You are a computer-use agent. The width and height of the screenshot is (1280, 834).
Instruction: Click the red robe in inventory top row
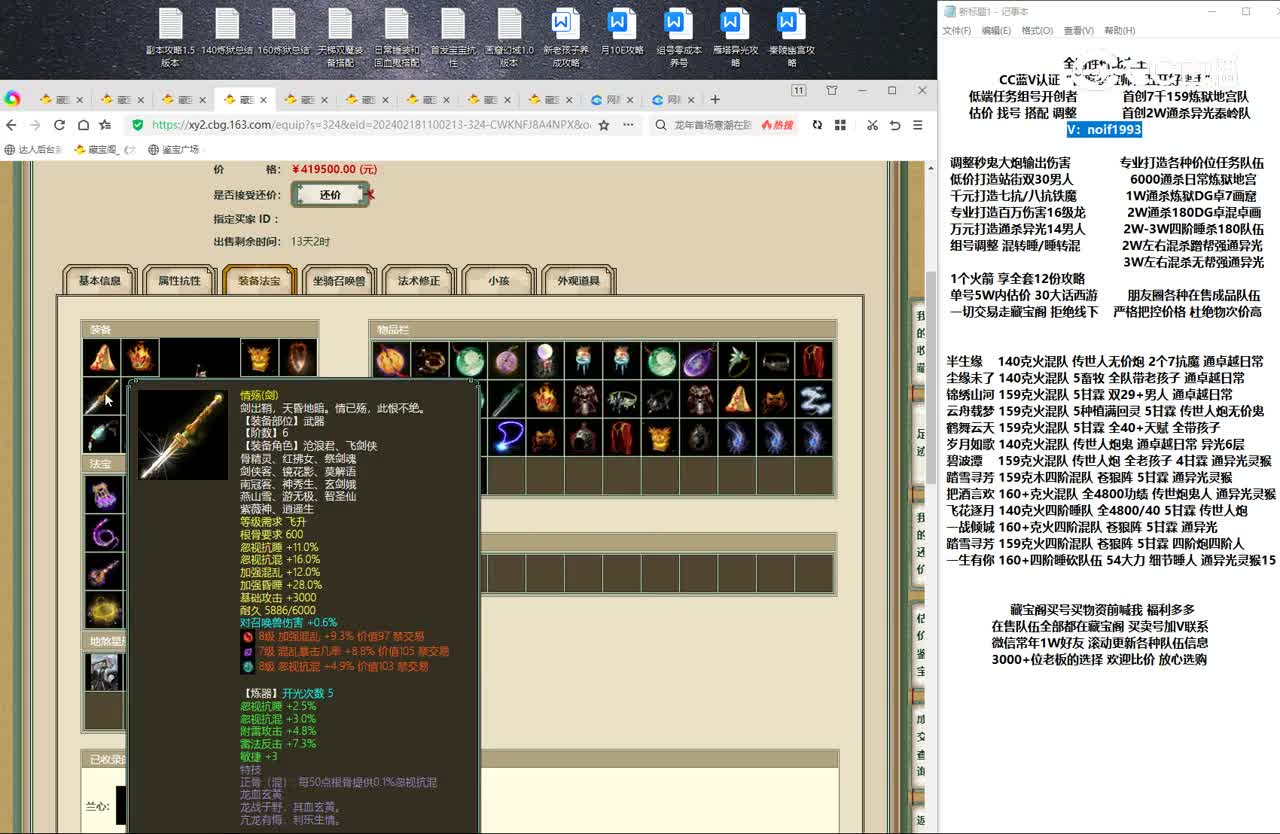(x=815, y=360)
